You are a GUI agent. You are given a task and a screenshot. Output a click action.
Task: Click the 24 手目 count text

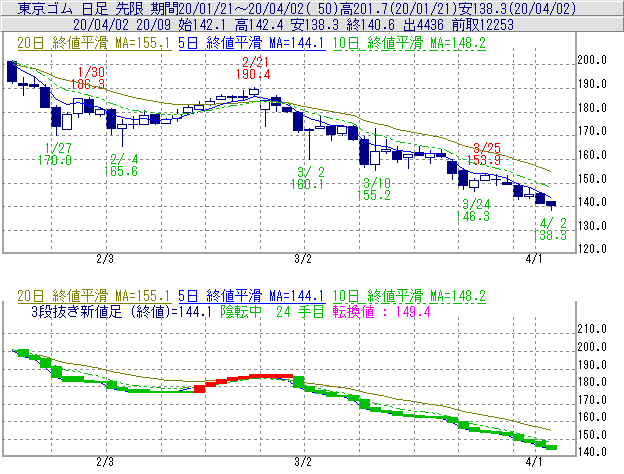[x=300, y=312]
